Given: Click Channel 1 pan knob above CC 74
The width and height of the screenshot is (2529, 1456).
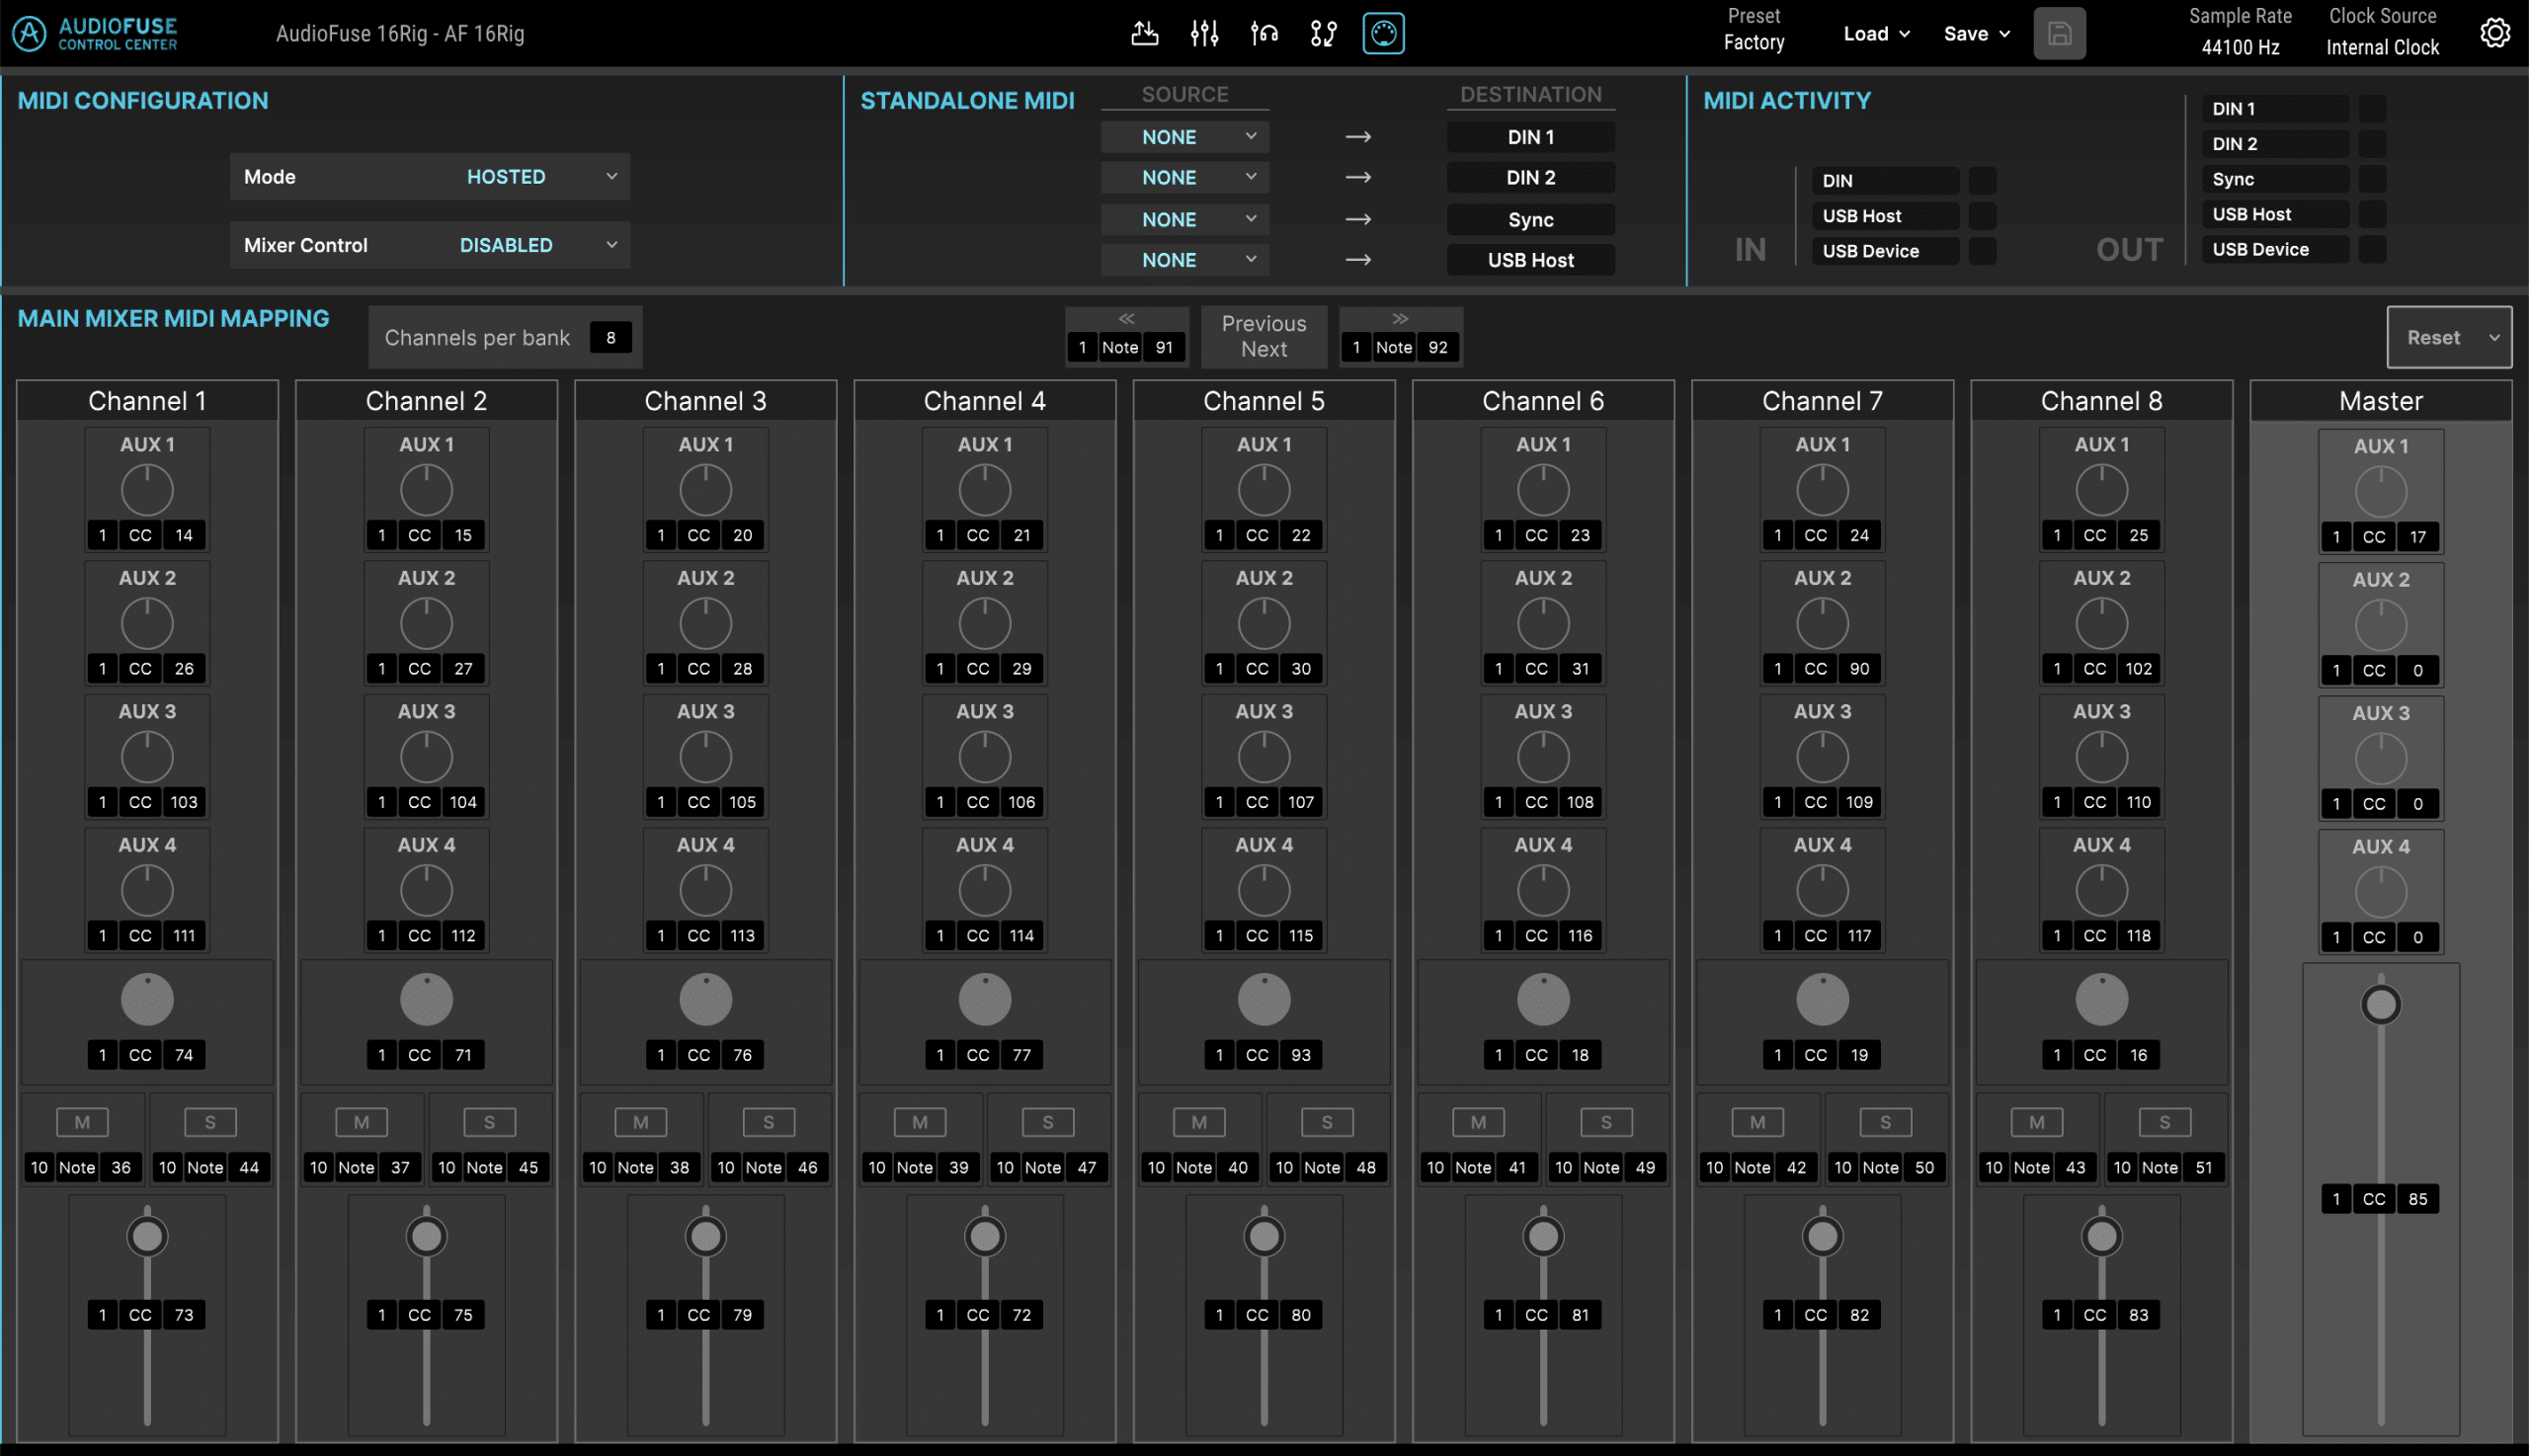Looking at the screenshot, I should coord(147,999).
